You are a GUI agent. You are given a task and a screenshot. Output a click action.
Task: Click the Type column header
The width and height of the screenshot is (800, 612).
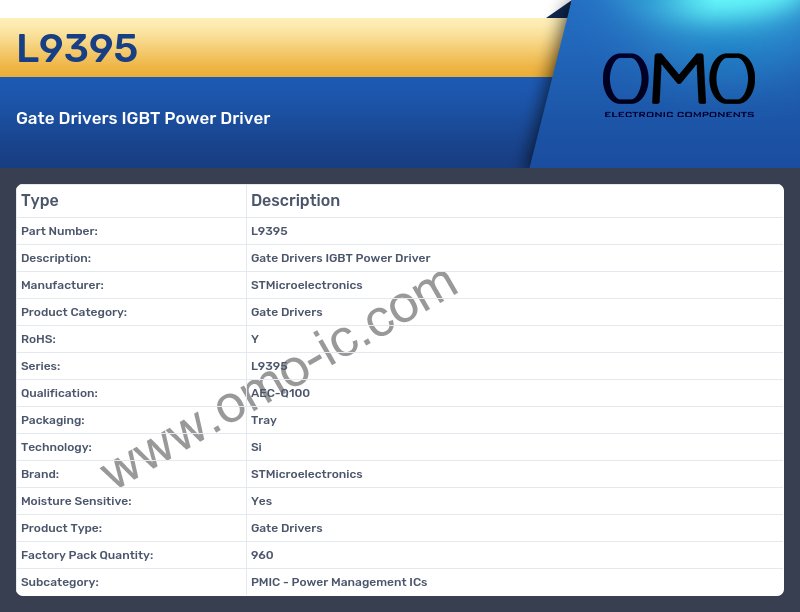[x=40, y=201]
